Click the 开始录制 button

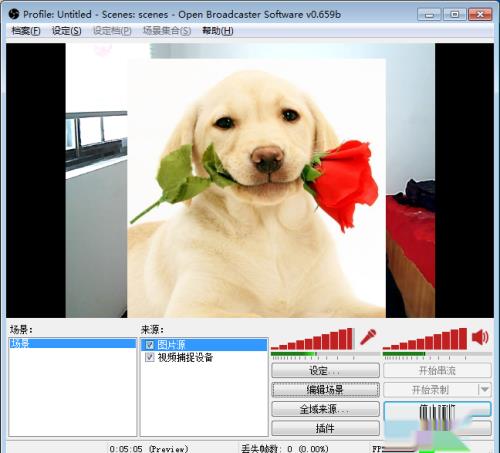click(431, 389)
